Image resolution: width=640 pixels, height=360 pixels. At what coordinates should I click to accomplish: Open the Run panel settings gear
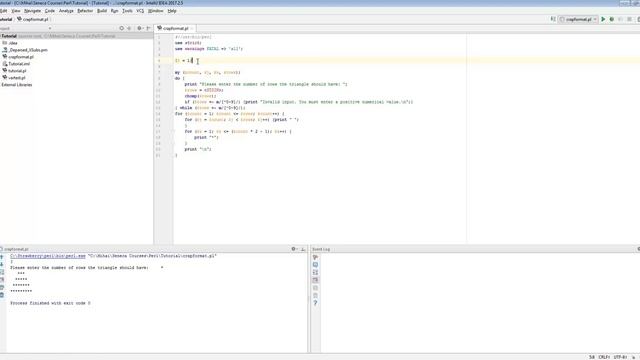(294, 249)
